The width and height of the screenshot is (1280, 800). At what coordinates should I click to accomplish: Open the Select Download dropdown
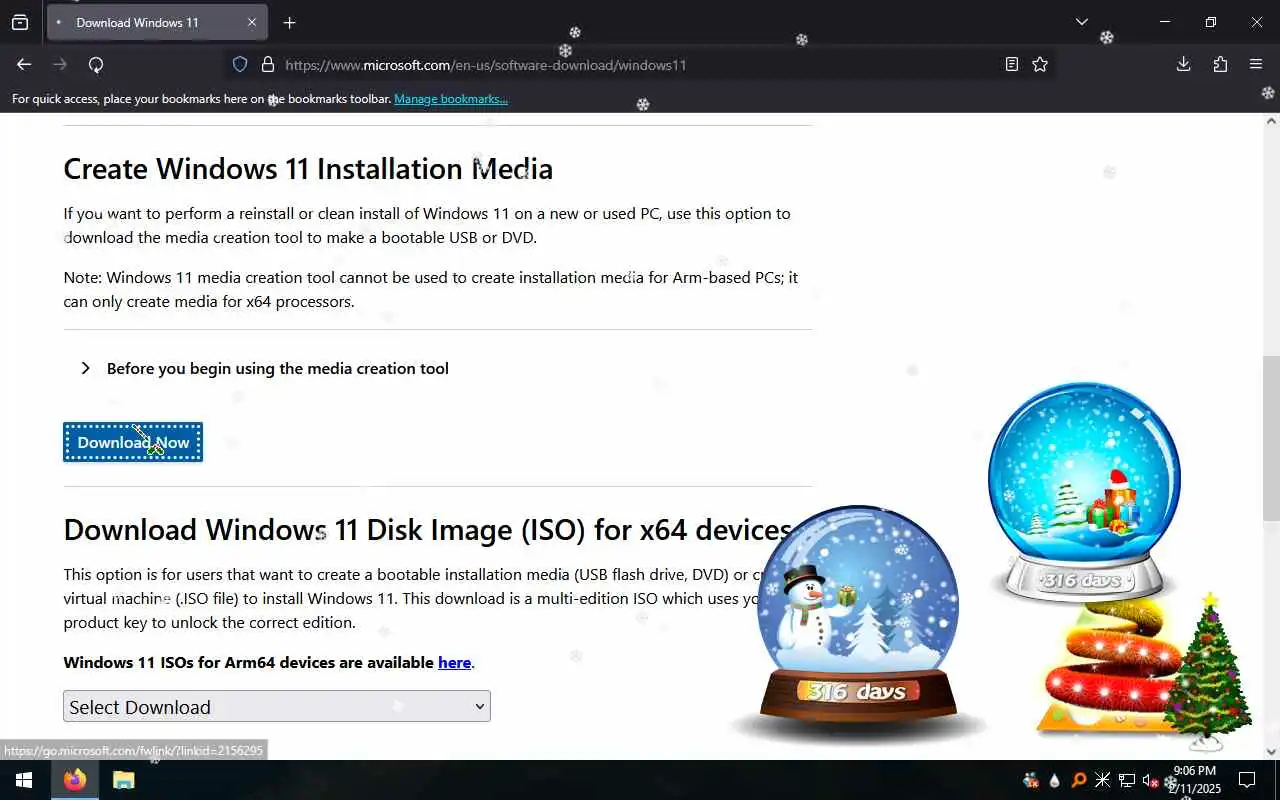pyautogui.click(x=277, y=706)
